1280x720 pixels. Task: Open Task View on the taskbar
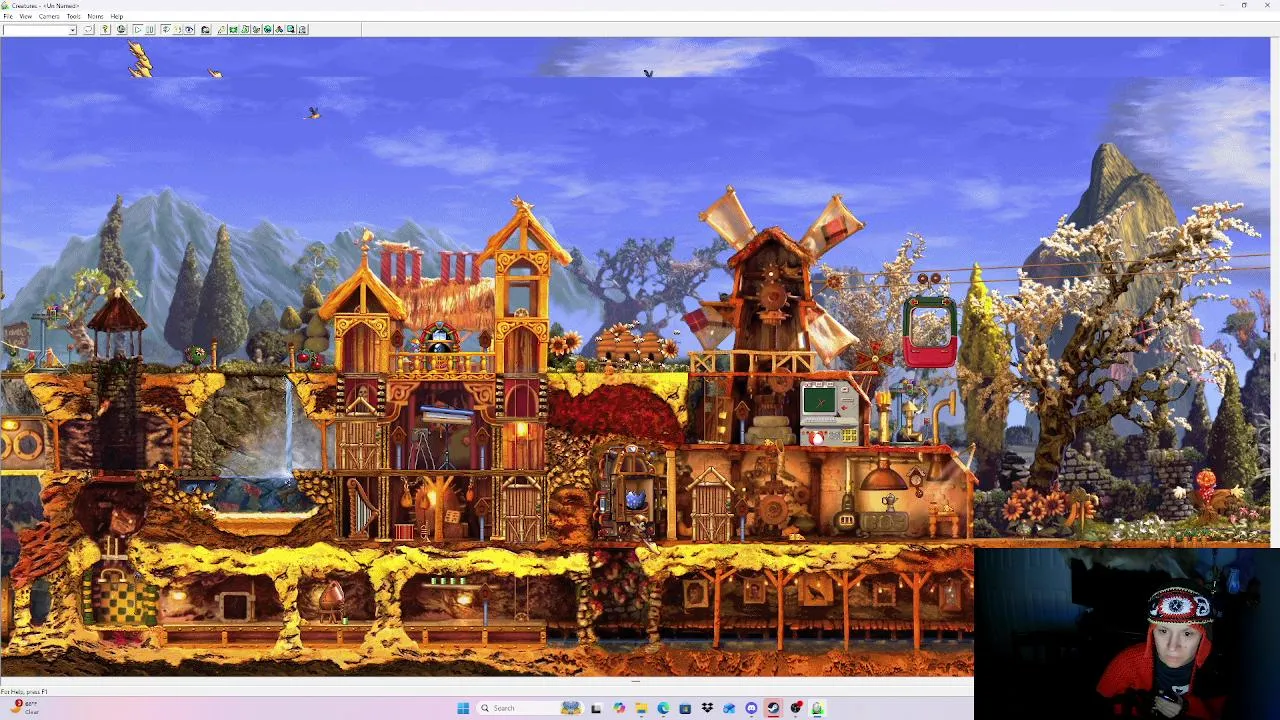coord(596,708)
